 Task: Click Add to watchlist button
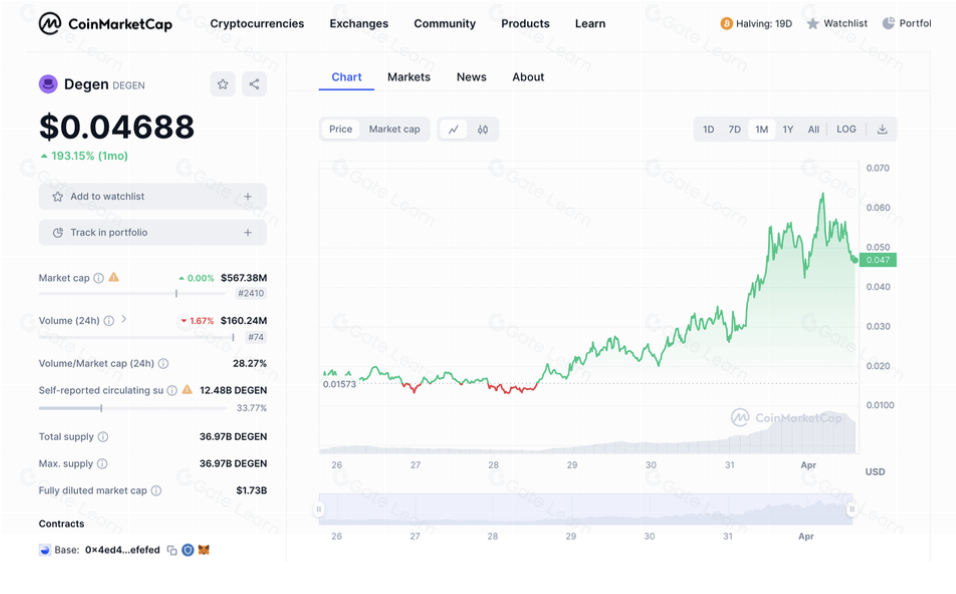click(x=152, y=197)
